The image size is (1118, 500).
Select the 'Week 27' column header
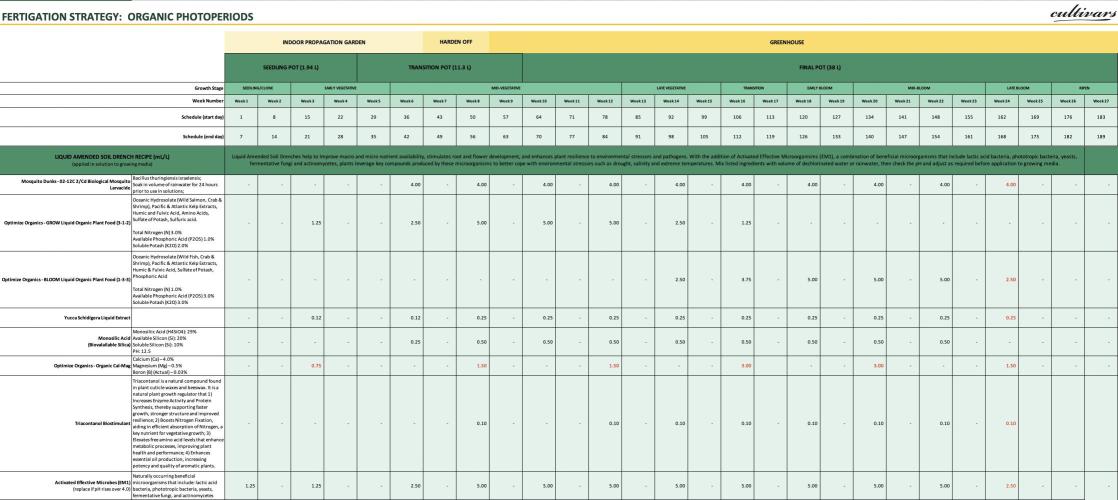tap(1102, 101)
